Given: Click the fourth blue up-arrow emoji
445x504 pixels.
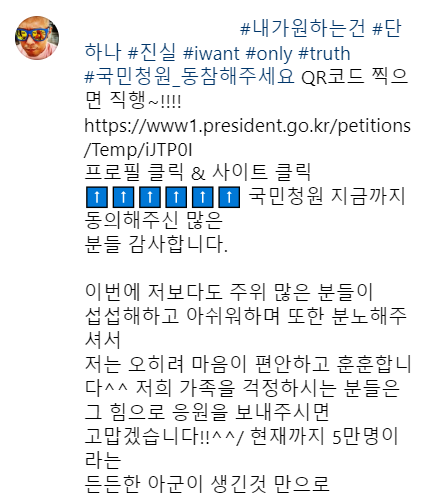Looking at the screenshot, I should (x=176, y=197).
